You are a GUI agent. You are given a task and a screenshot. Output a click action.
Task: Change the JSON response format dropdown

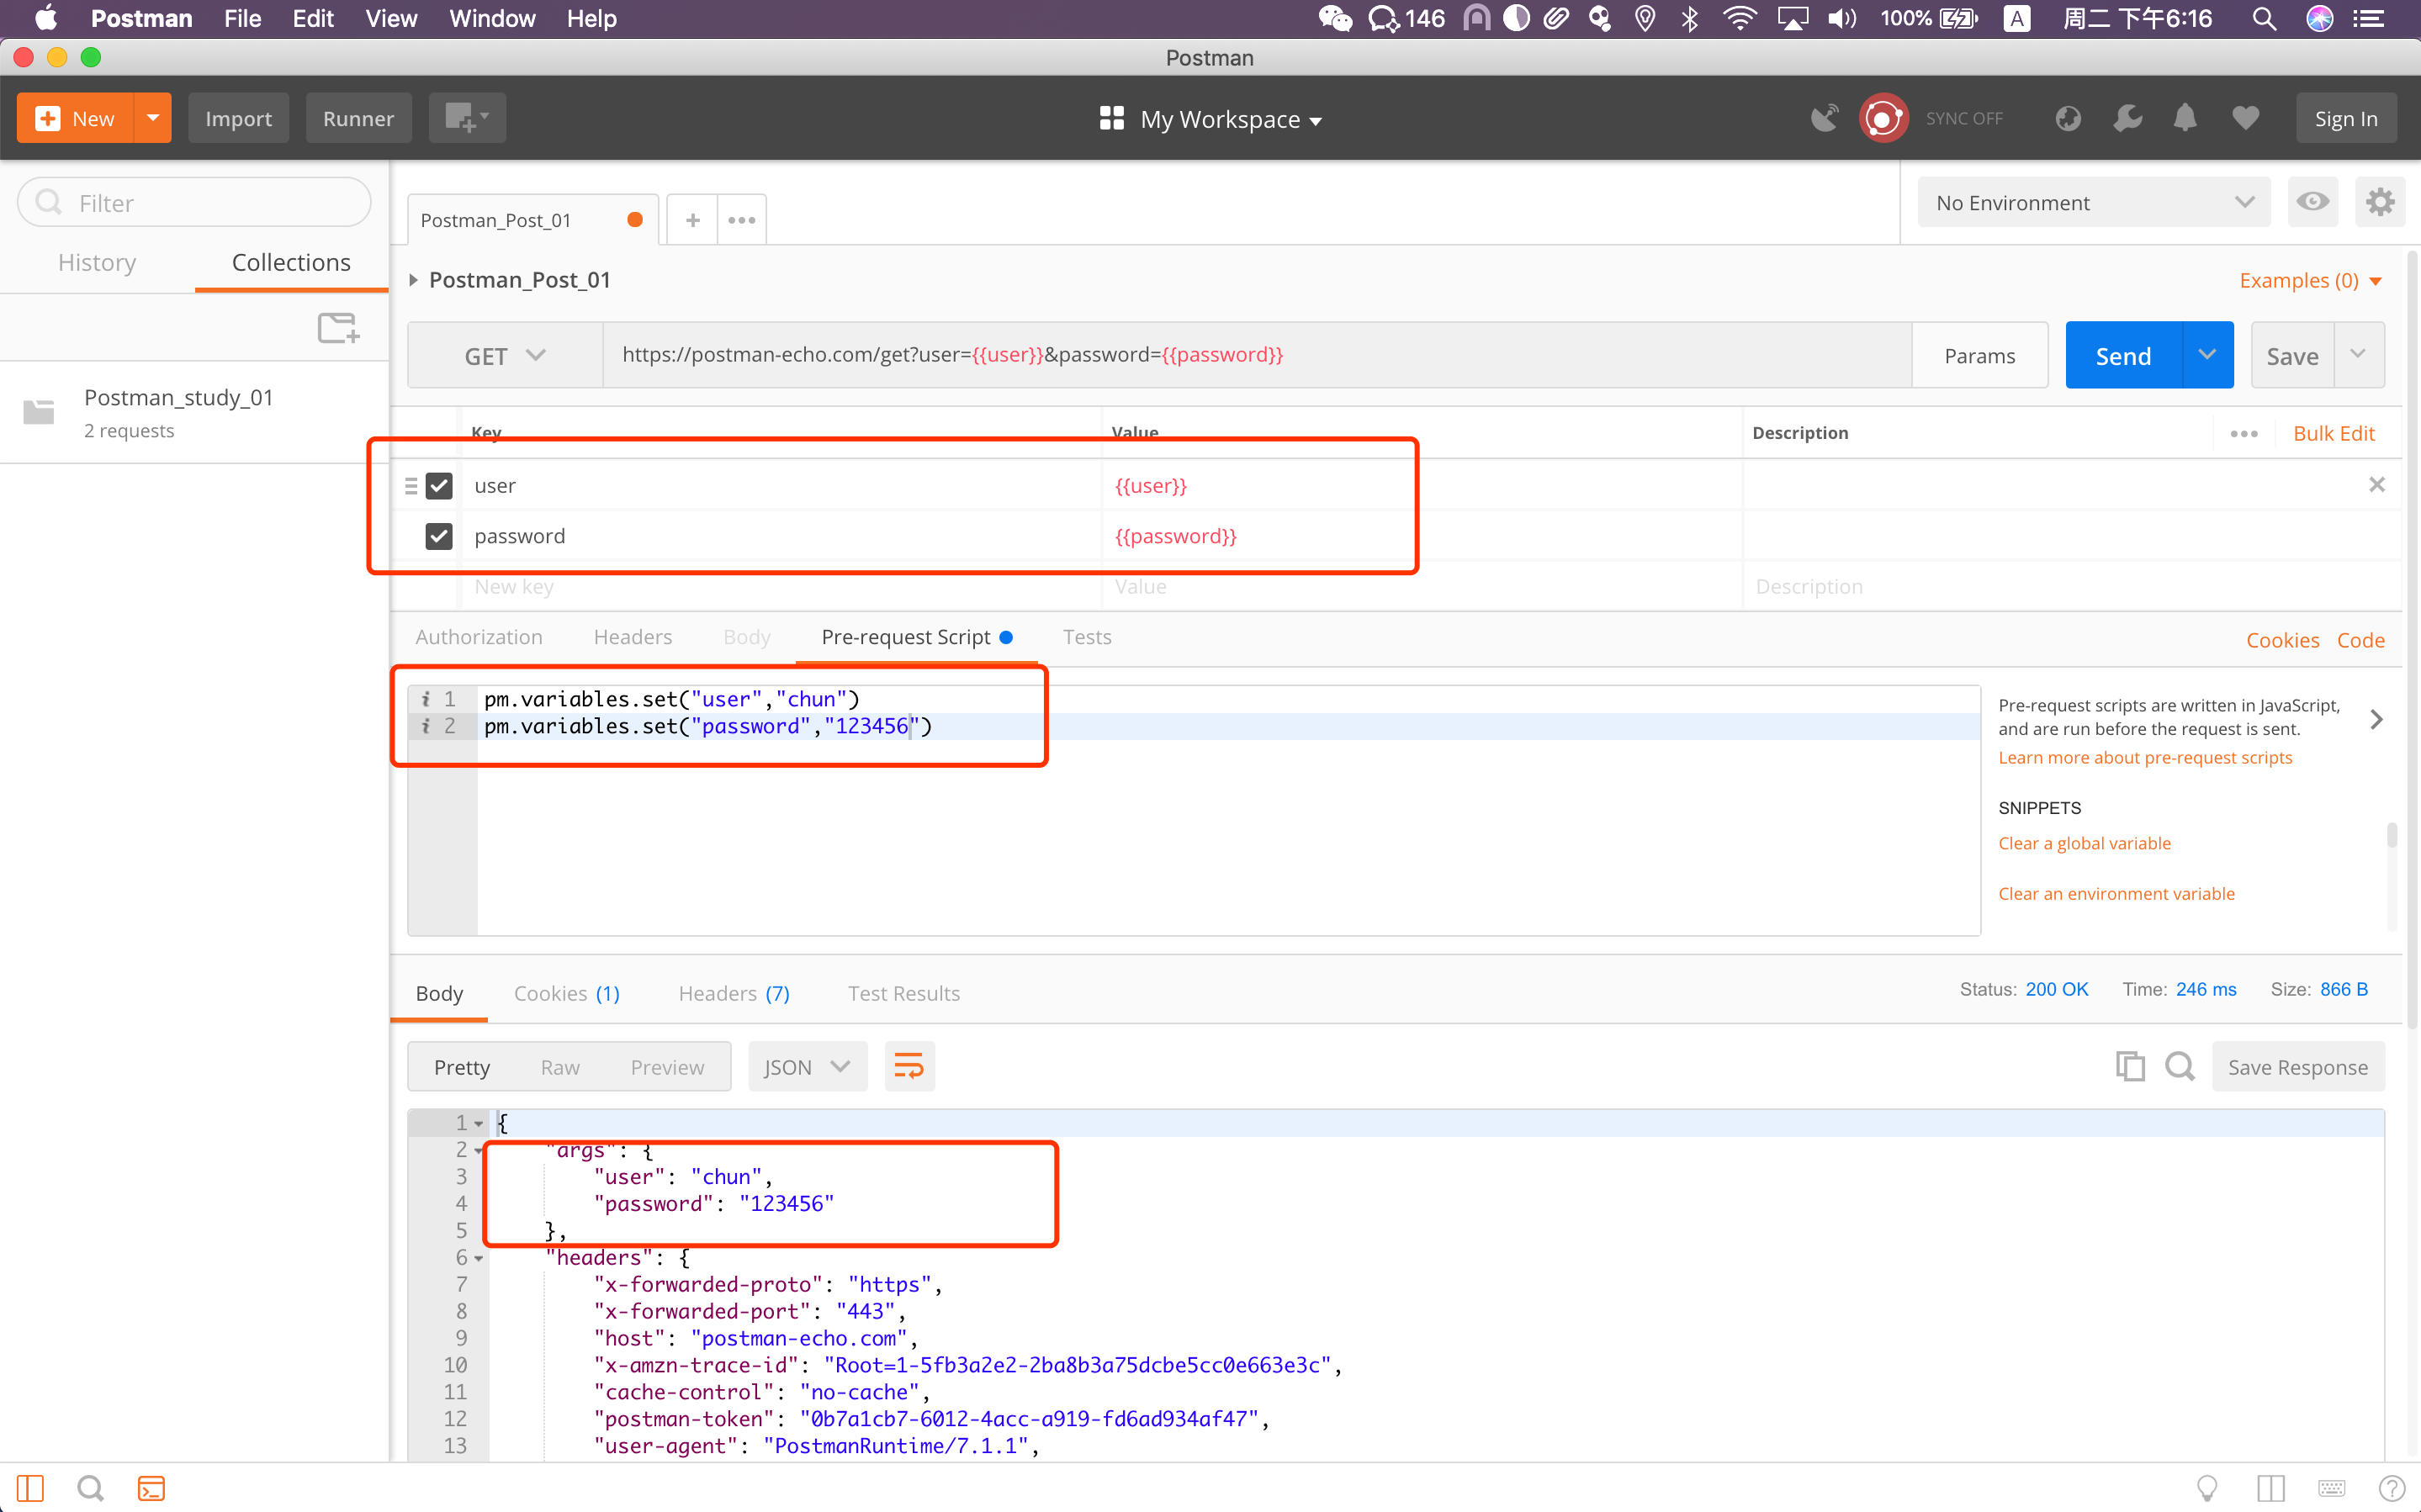(807, 1067)
